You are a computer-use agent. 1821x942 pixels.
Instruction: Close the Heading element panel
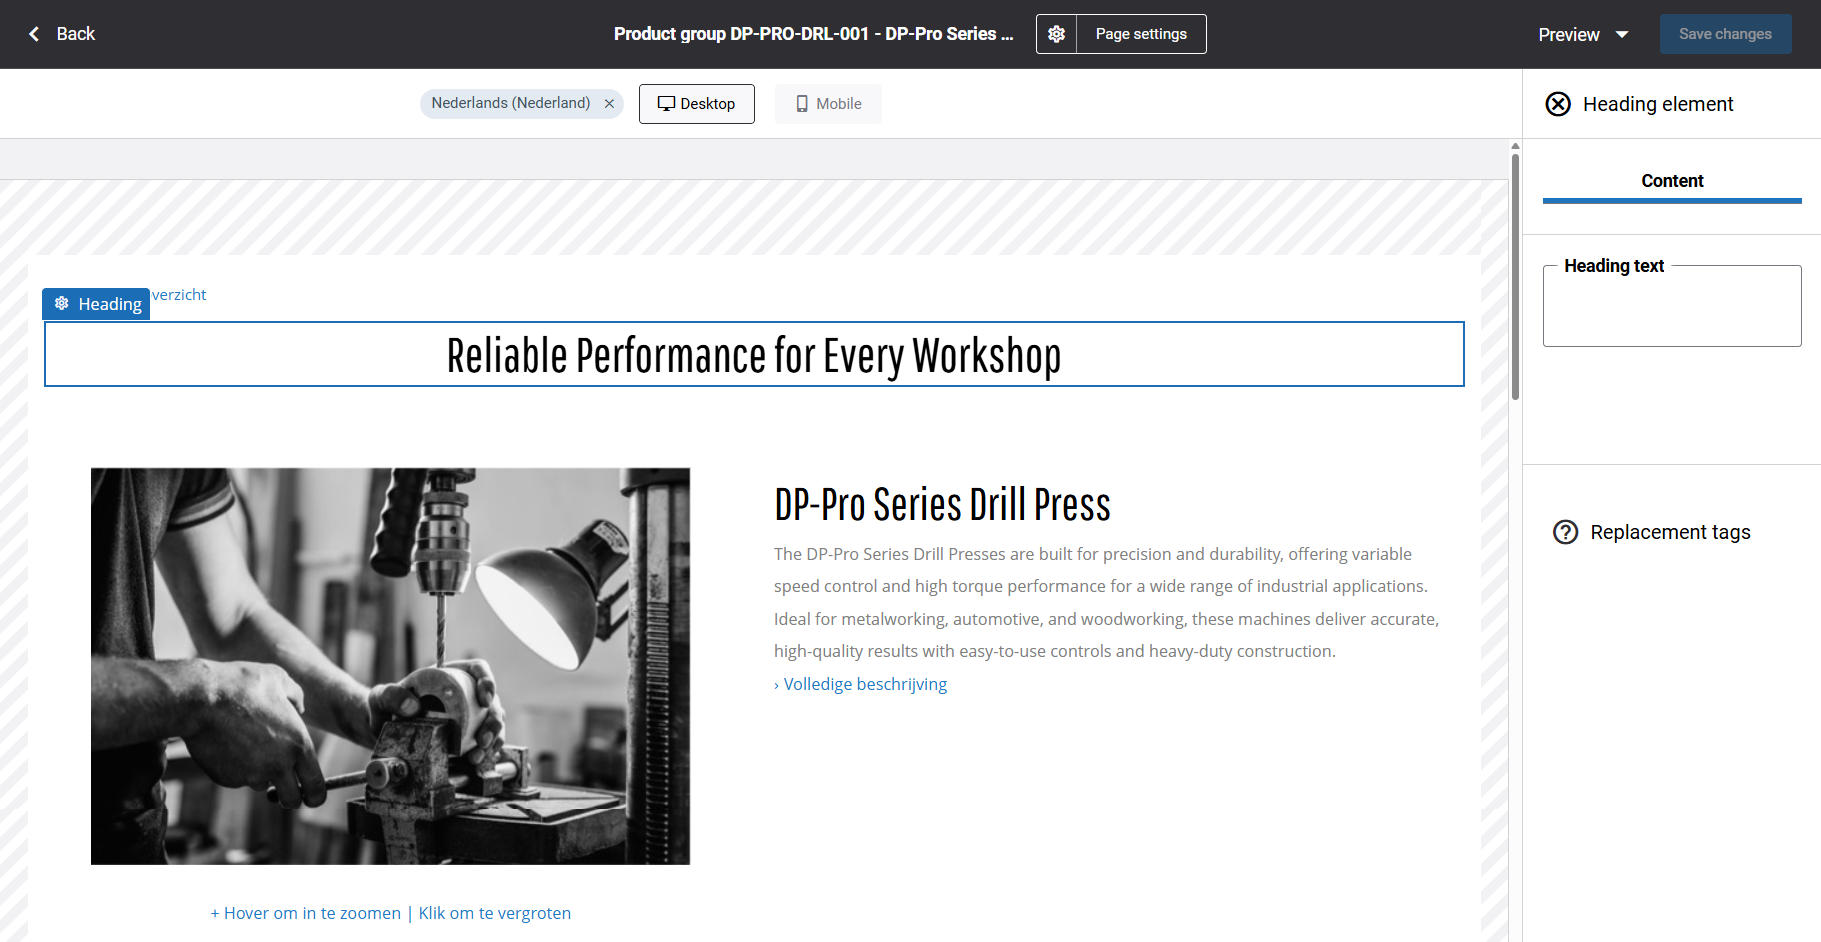click(1558, 104)
